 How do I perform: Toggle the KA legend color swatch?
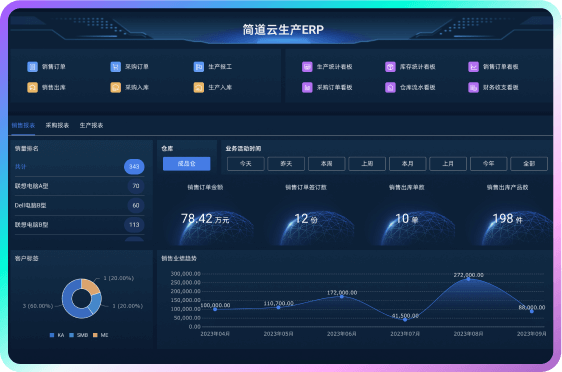click(x=52, y=335)
